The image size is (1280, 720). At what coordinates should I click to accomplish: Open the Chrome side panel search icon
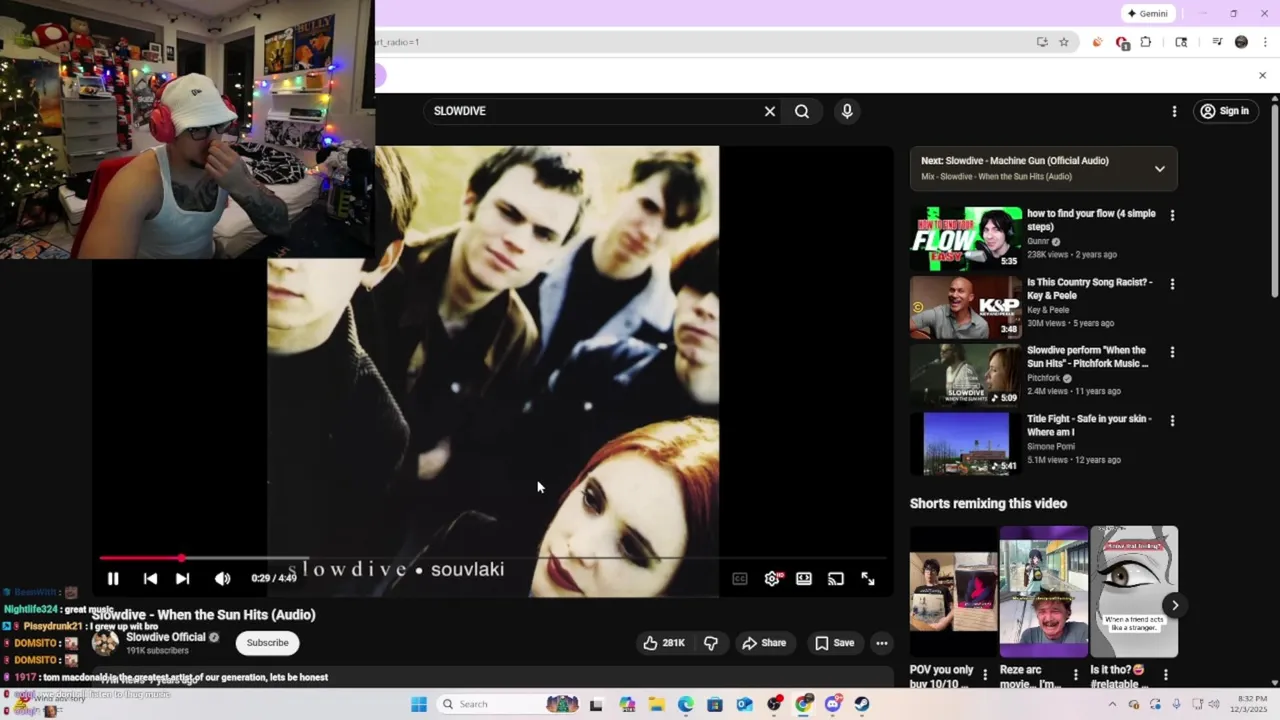tap(1181, 42)
